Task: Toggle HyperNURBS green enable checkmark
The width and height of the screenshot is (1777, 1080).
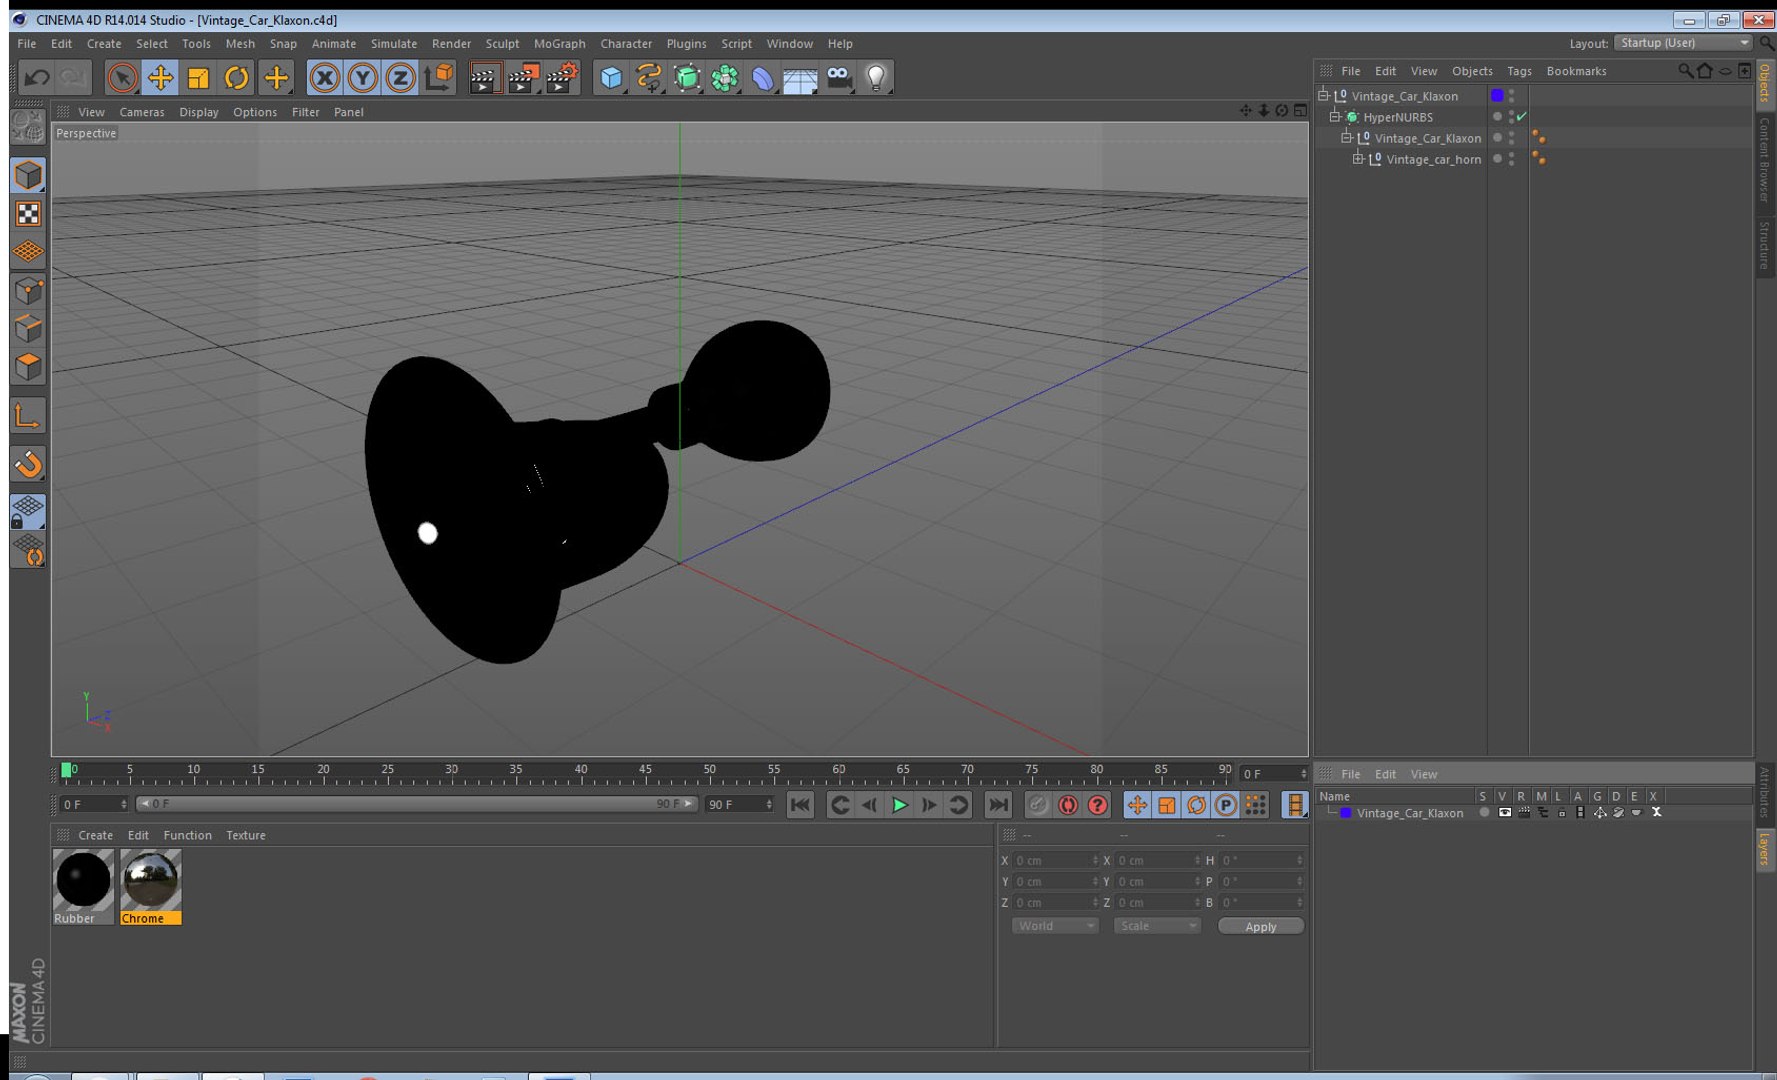Action: pyautogui.click(x=1522, y=117)
